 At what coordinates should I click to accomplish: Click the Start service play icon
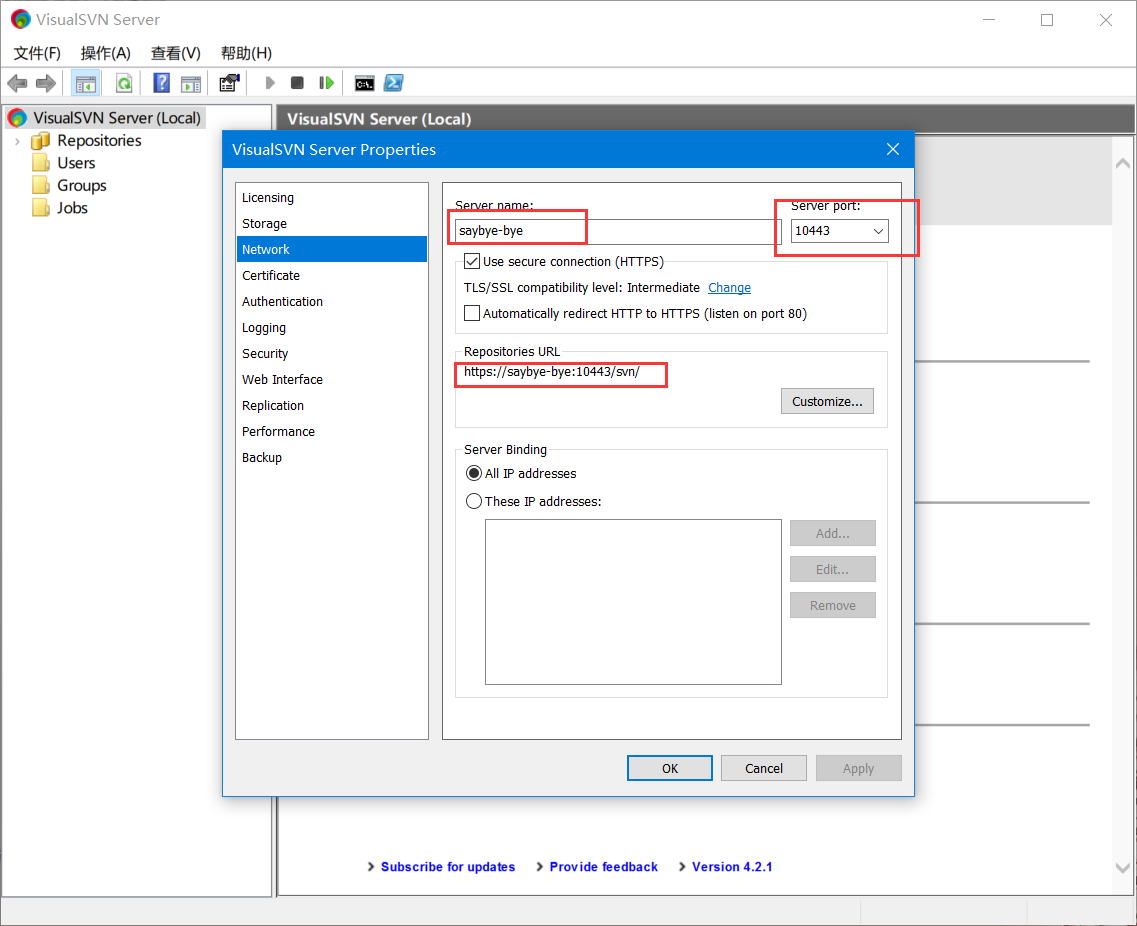[x=270, y=83]
